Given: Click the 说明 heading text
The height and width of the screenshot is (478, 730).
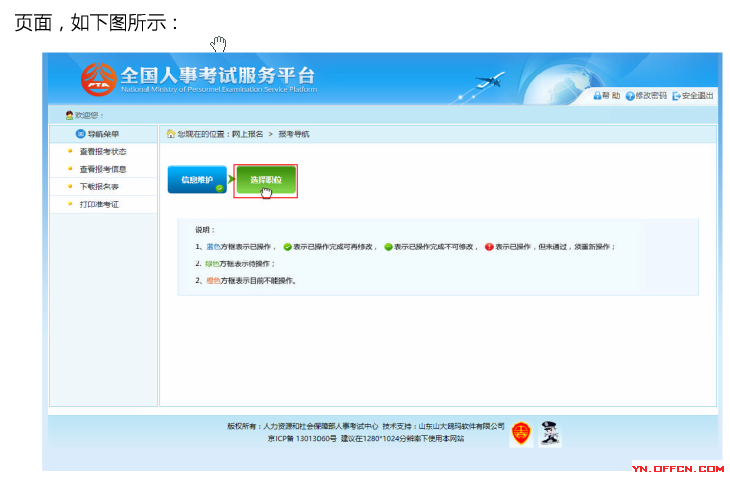Looking at the screenshot, I should tap(203, 229).
